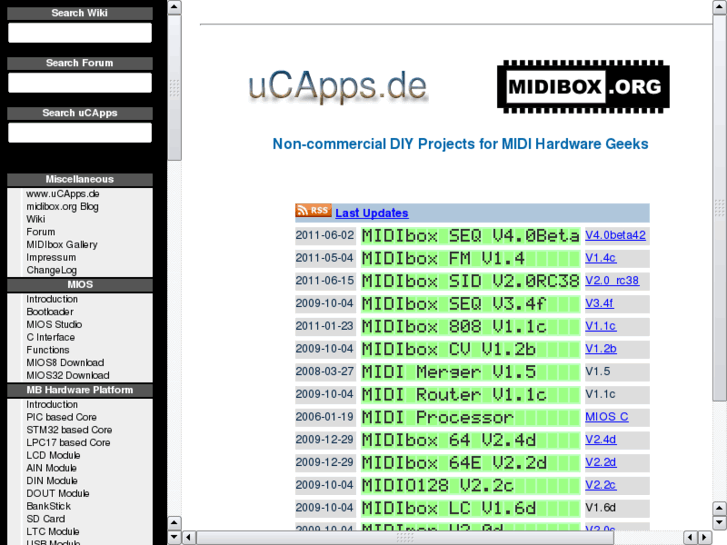Click right arrow of horizontal scrollbar
This screenshot has height=545, width=727.
pos(705,538)
